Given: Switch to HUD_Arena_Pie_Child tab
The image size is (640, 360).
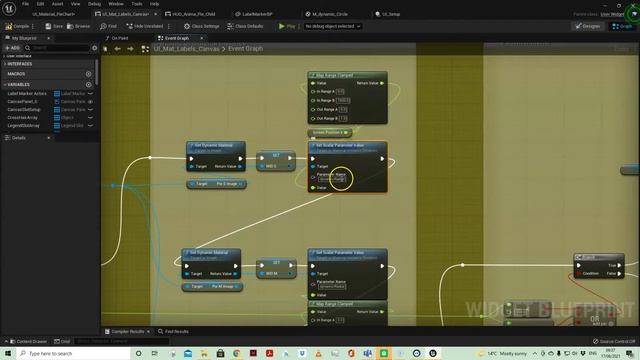Looking at the screenshot, I should (190, 14).
